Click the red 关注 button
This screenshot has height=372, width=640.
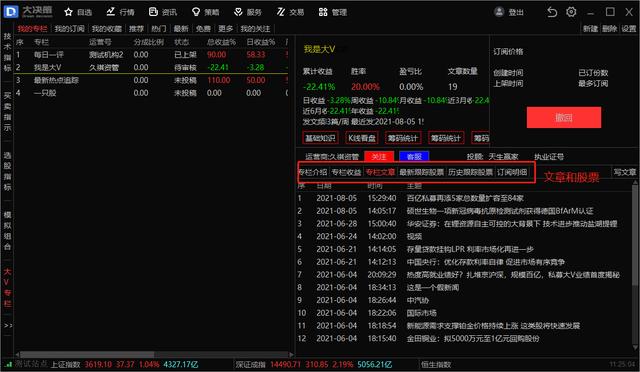(x=379, y=156)
